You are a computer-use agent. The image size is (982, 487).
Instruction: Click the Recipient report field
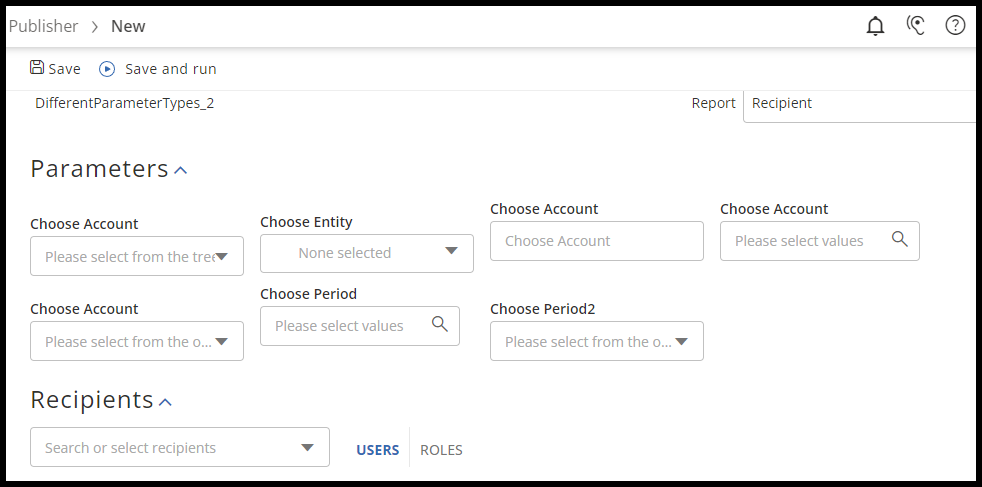point(860,103)
